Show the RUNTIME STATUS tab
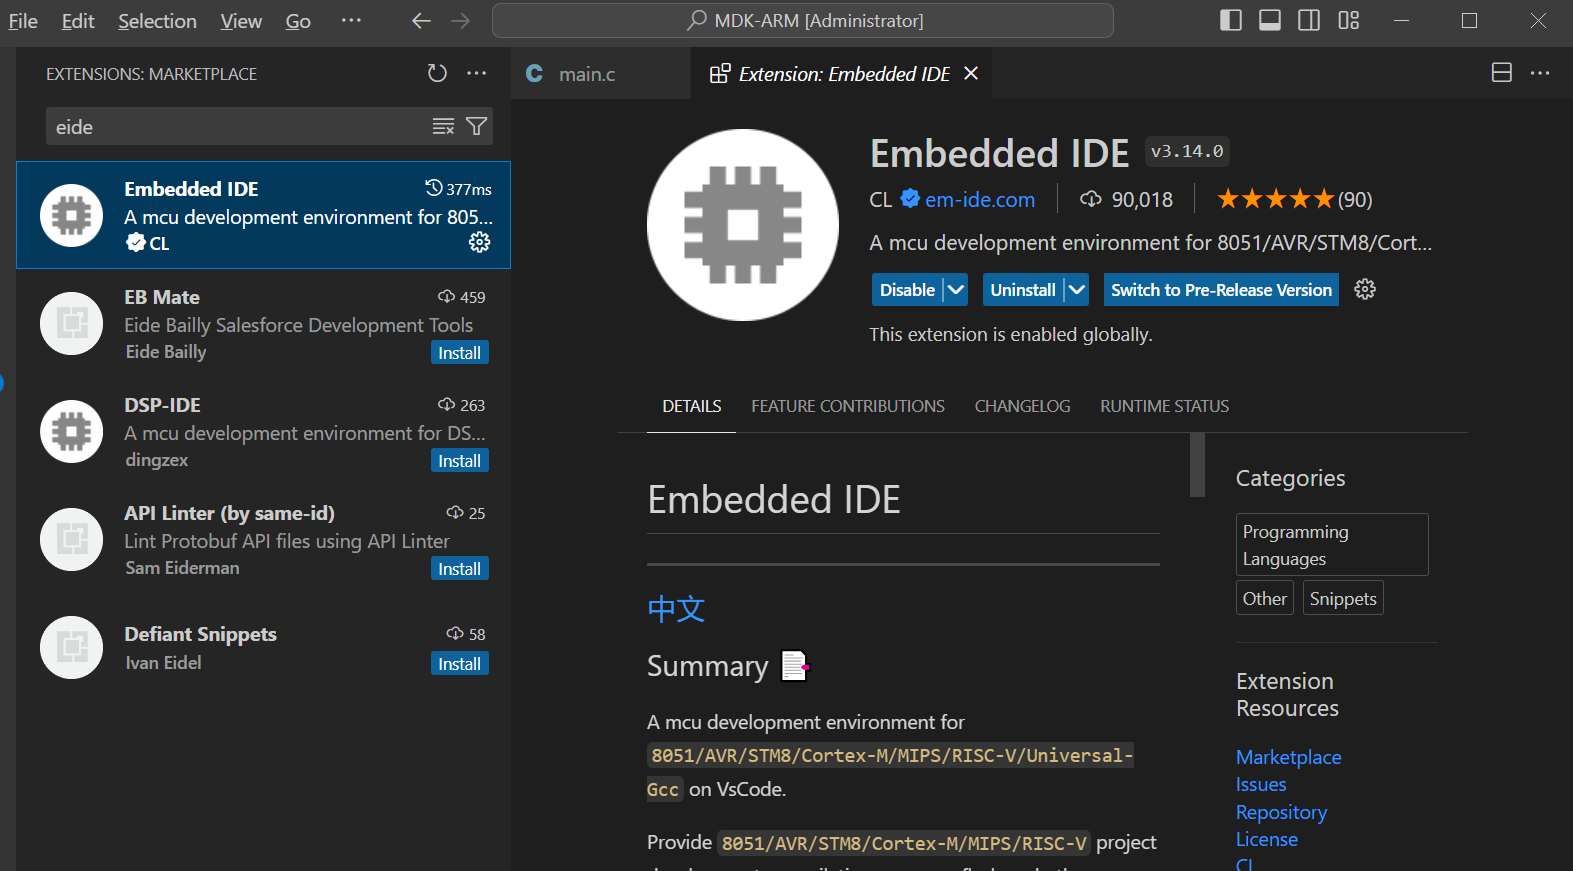1573x871 pixels. coord(1165,406)
